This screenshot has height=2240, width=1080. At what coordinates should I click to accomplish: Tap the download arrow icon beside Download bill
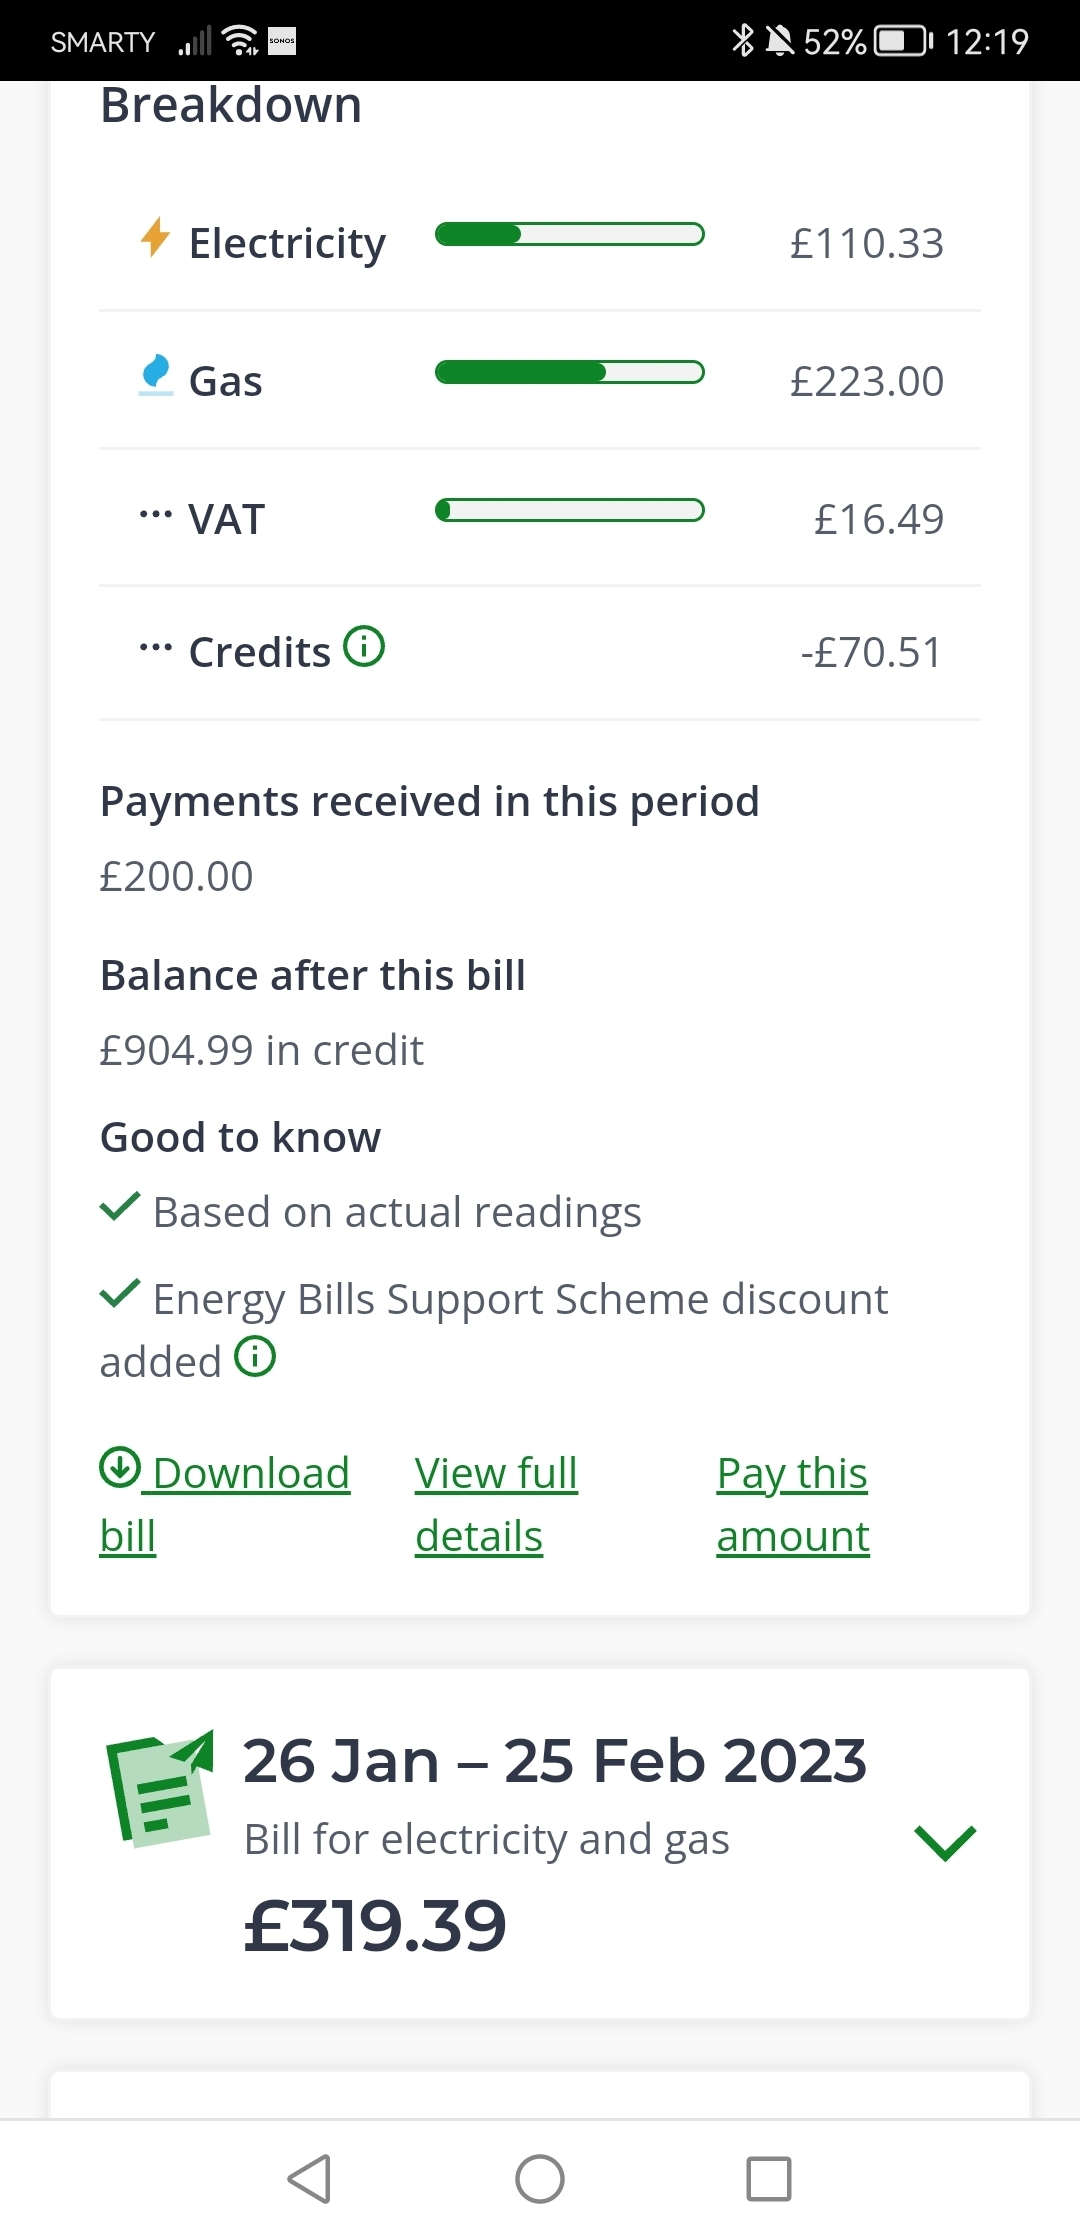(x=120, y=1467)
